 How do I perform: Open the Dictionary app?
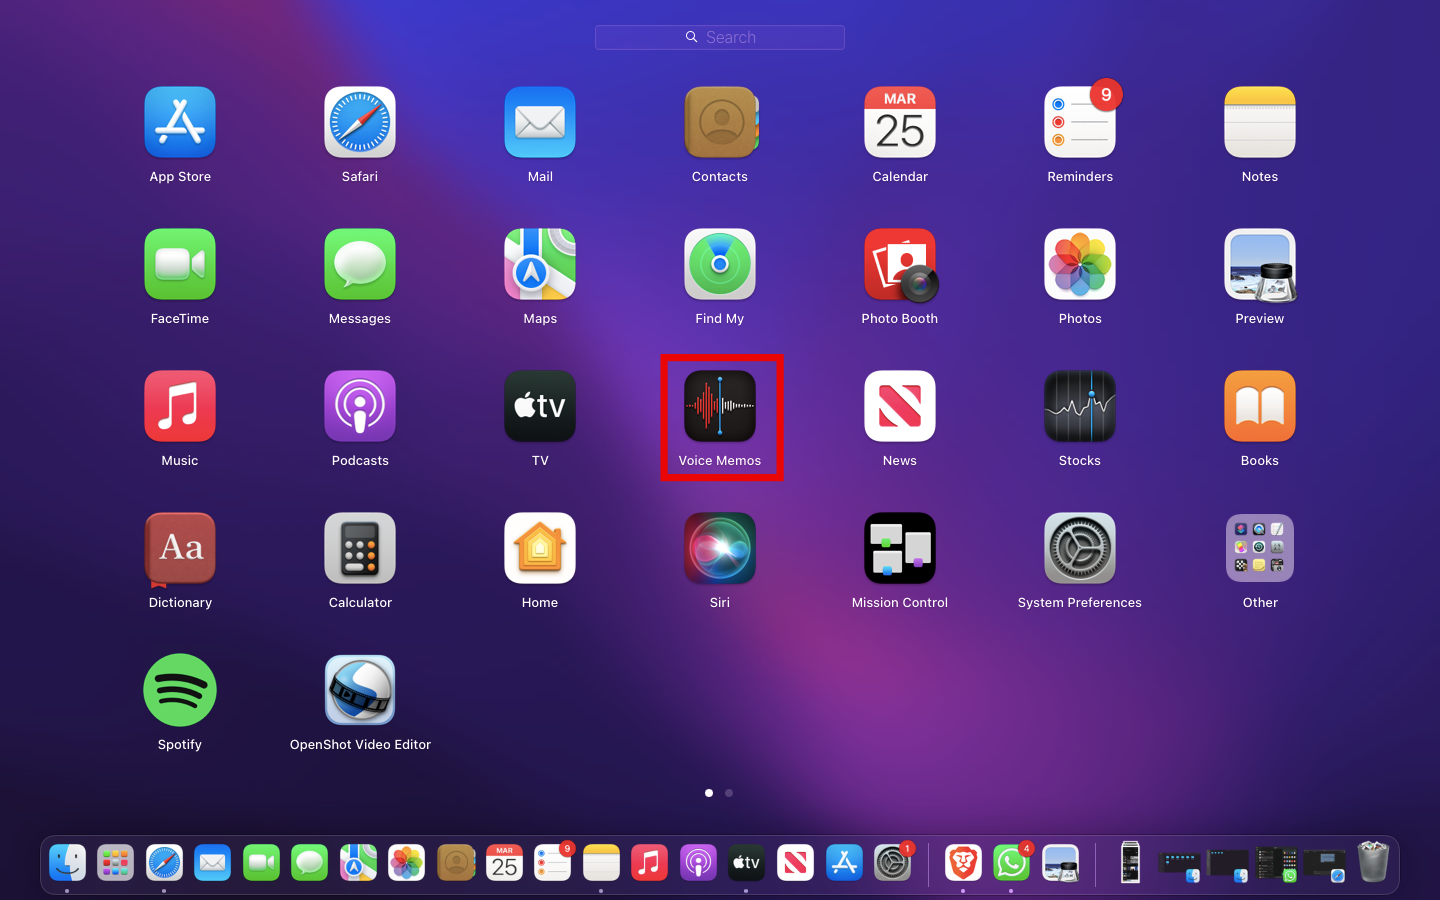(x=180, y=549)
